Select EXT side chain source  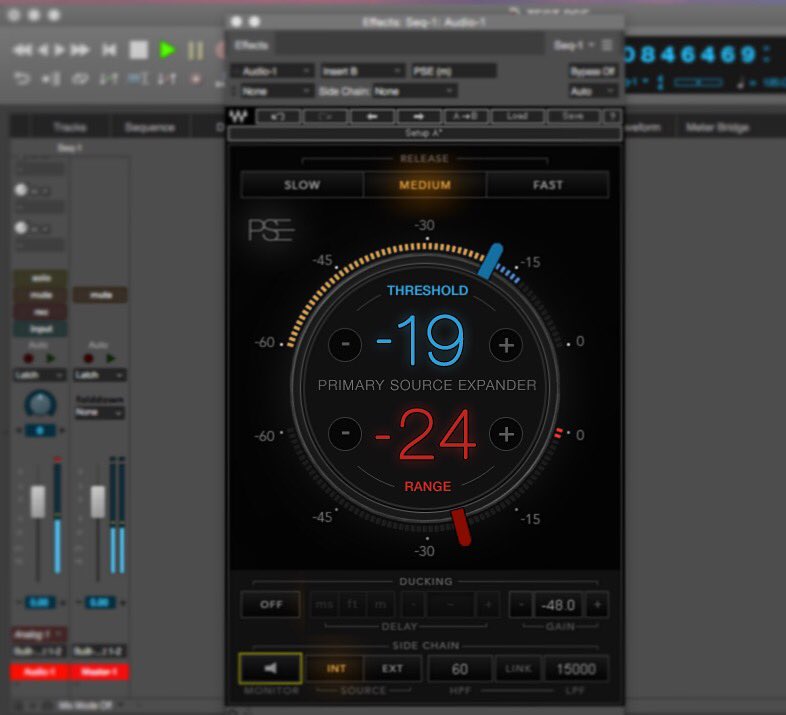pos(392,668)
